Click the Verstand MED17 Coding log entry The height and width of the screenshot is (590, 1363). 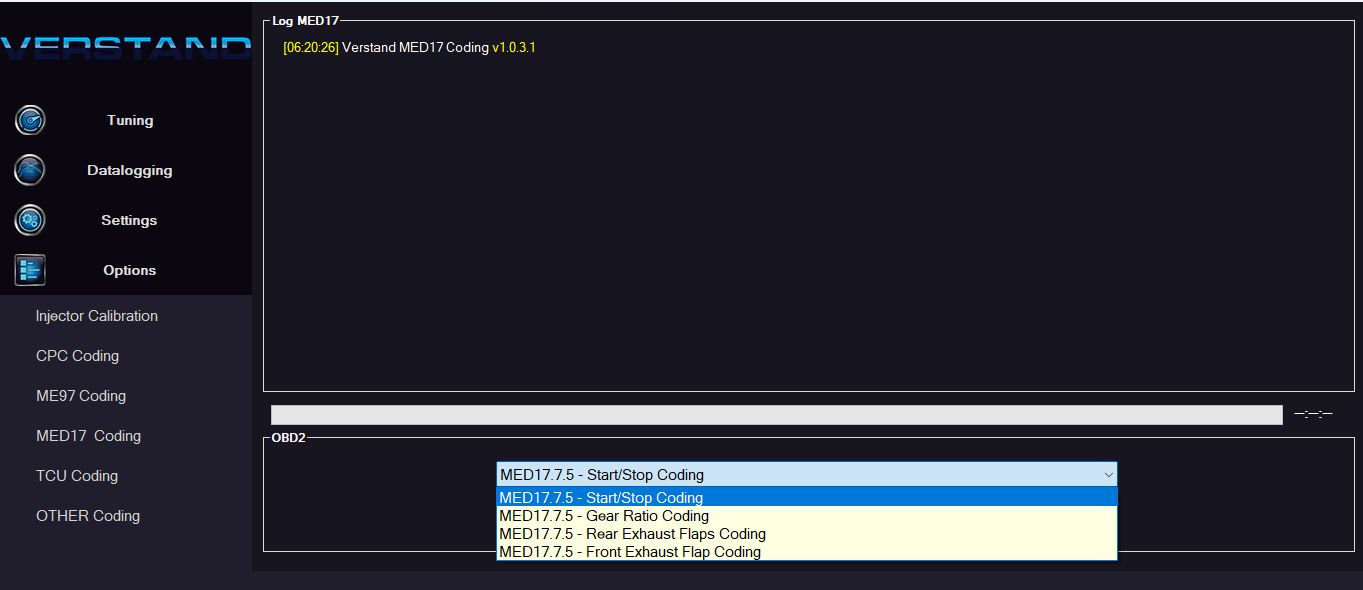[x=410, y=48]
